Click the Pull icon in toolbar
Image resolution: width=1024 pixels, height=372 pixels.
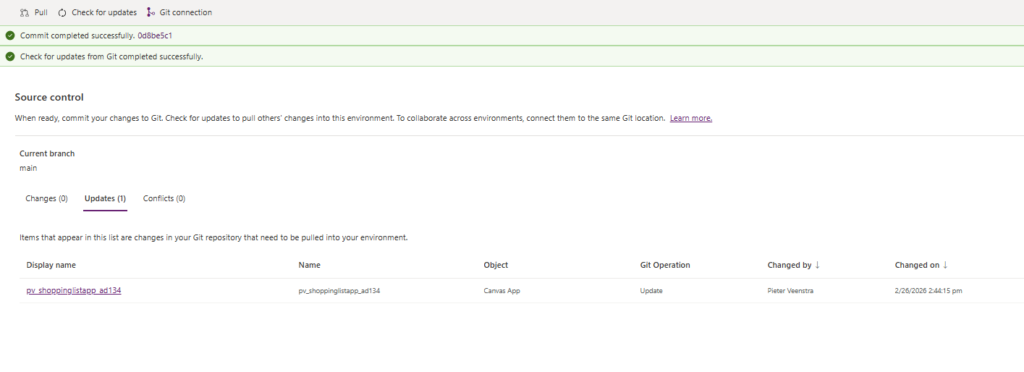(24, 12)
